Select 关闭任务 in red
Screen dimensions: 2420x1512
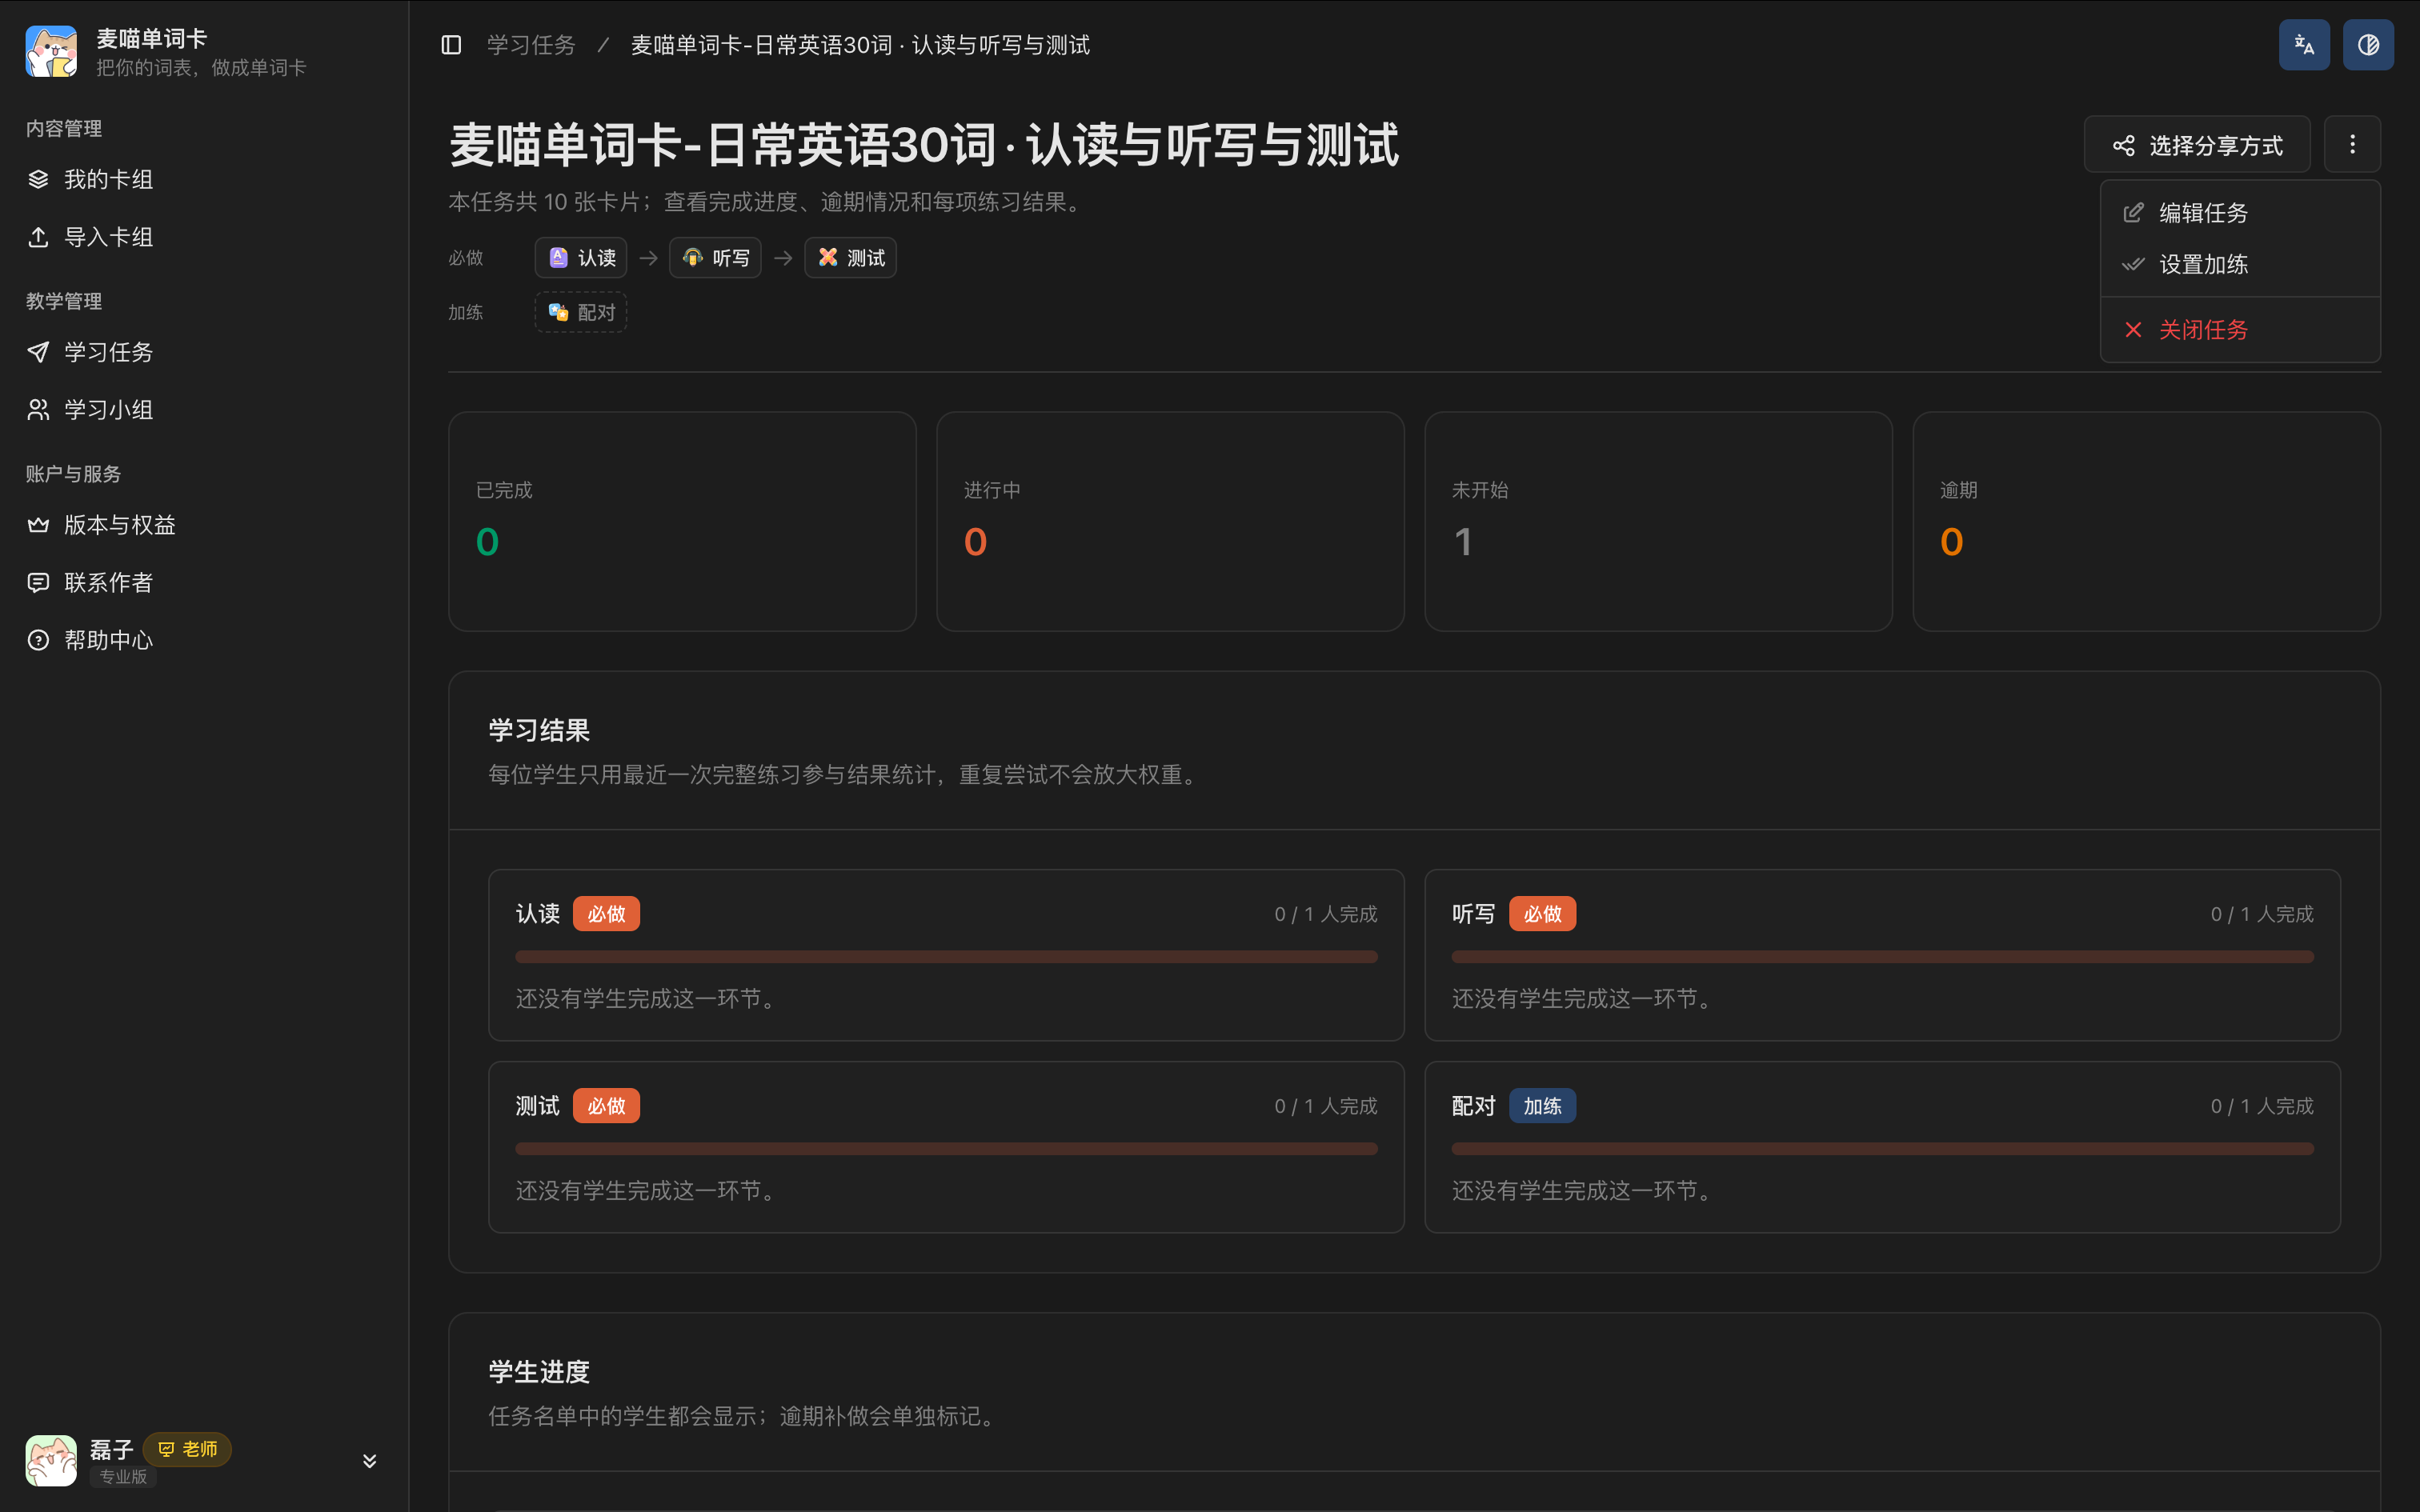2240,330
